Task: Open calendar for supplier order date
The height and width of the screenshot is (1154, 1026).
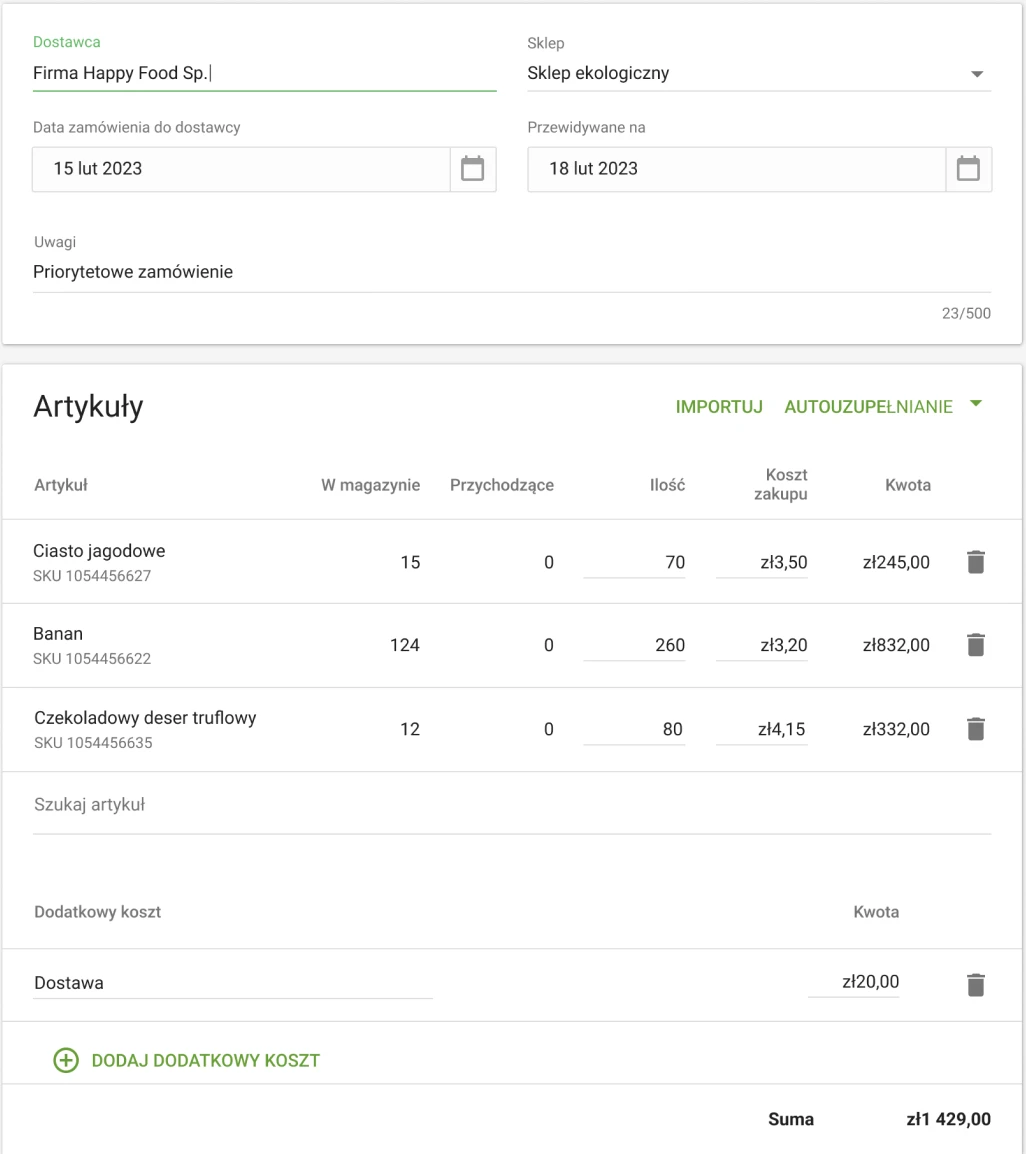Action: (472, 169)
